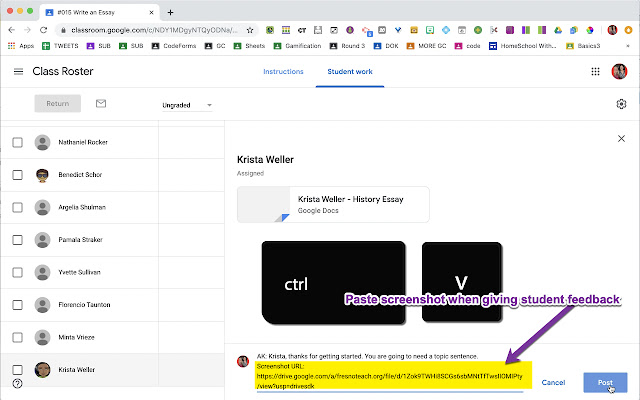640x400 pixels.
Task: Switch to the Instructions tab
Action: click(x=283, y=72)
